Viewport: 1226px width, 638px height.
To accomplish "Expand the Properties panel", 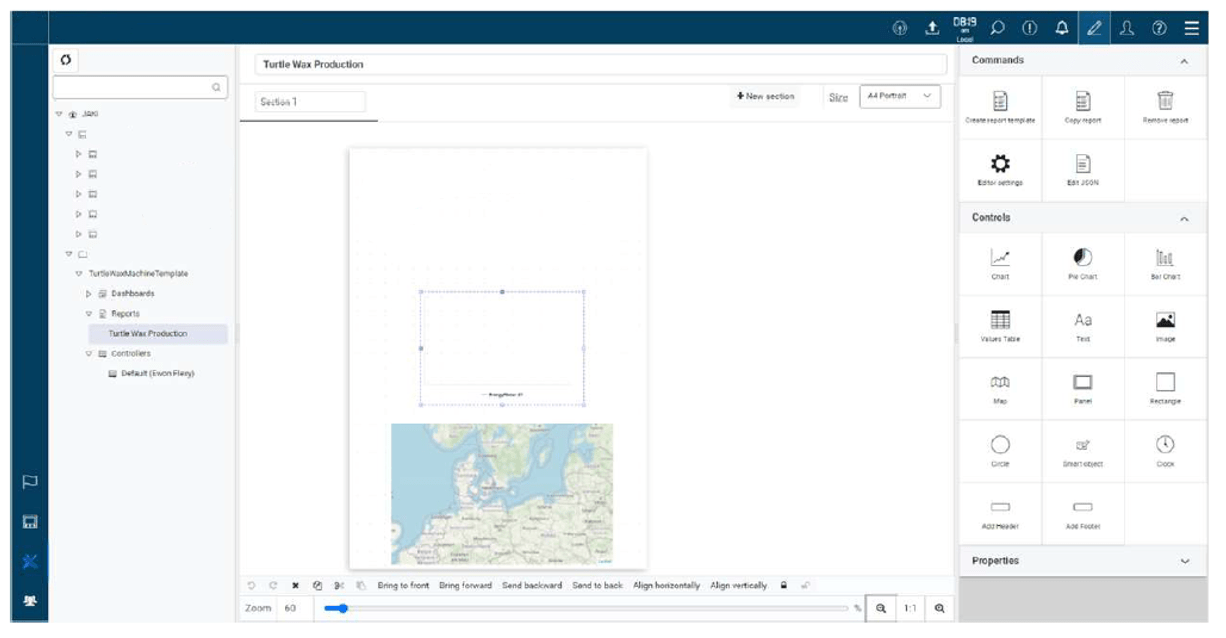I will pyautogui.click(x=1185, y=561).
